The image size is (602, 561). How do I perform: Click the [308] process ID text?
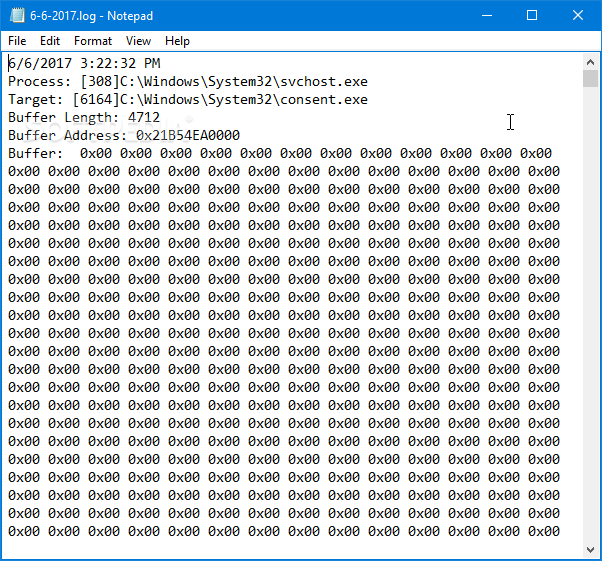[x=100, y=81]
